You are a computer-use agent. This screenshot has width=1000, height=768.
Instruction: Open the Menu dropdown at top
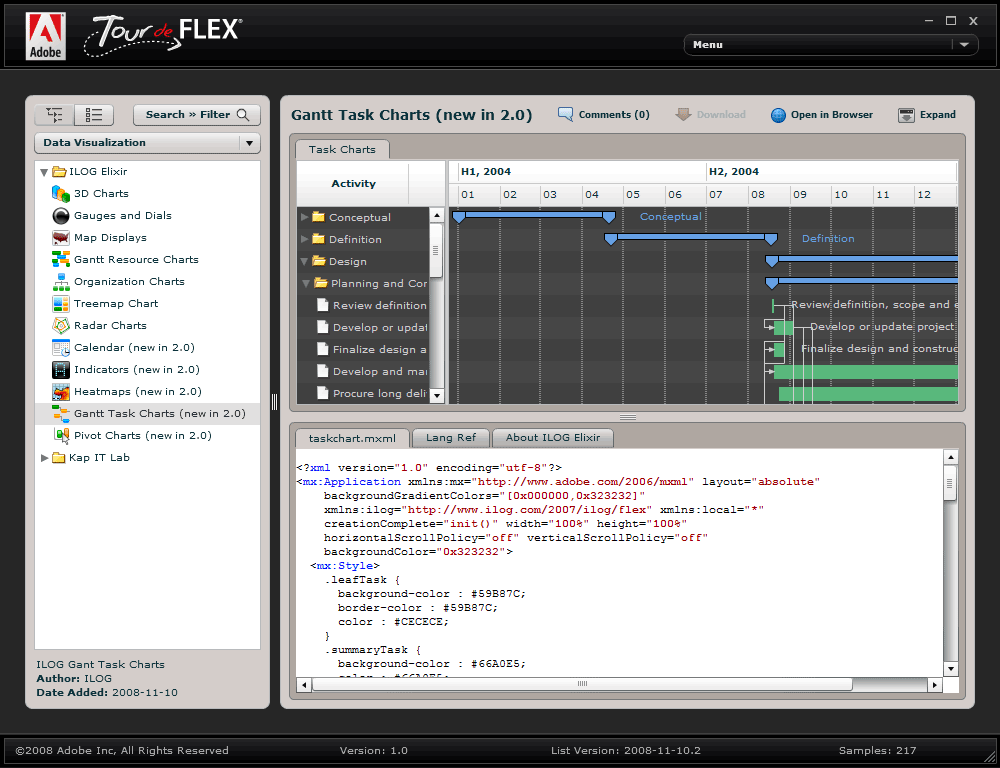[x=831, y=45]
